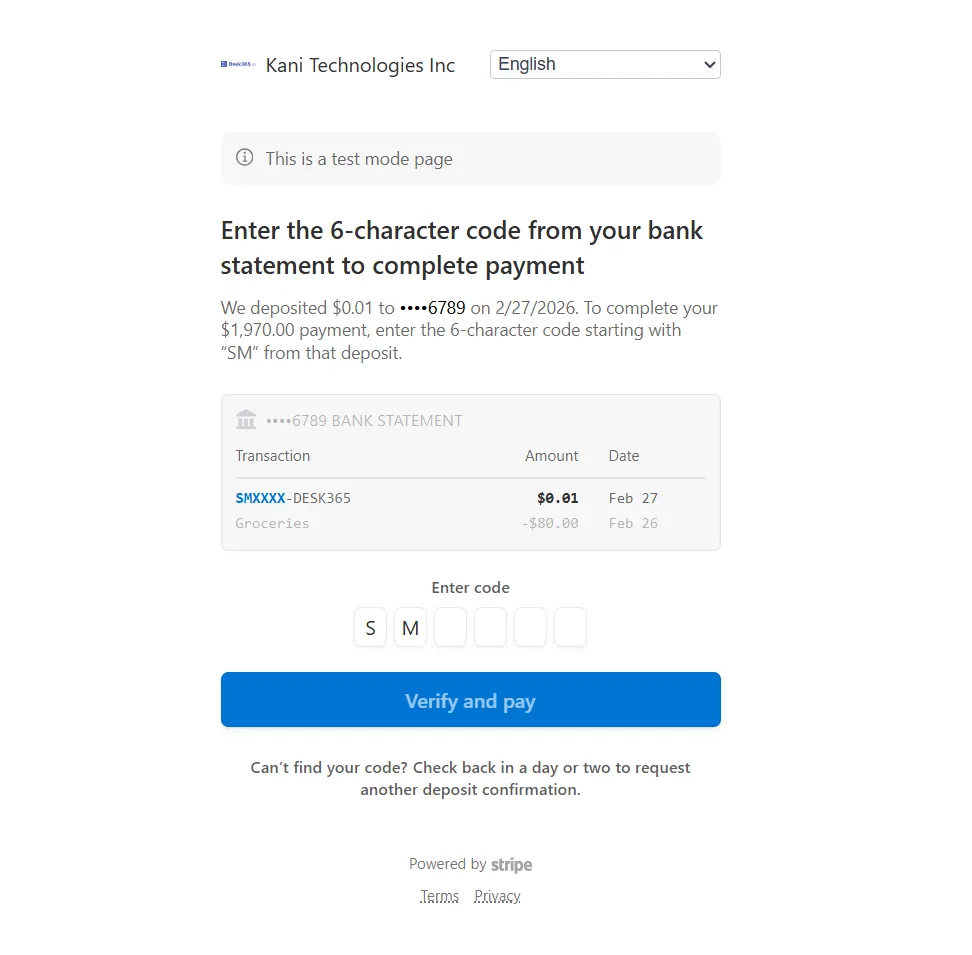972x955 pixels.
Task: Select the SMXXXX-DESK365 transaction entry
Action: coord(293,497)
